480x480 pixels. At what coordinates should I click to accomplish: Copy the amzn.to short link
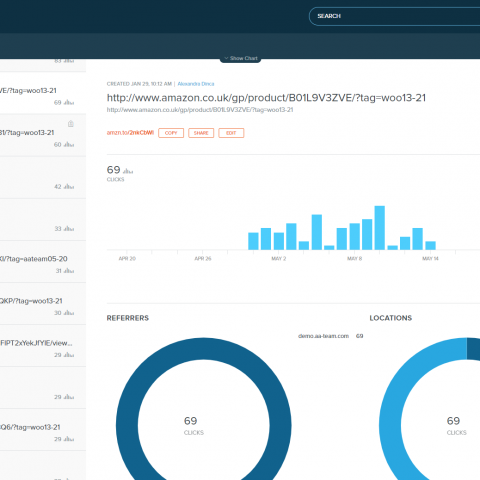(x=171, y=133)
